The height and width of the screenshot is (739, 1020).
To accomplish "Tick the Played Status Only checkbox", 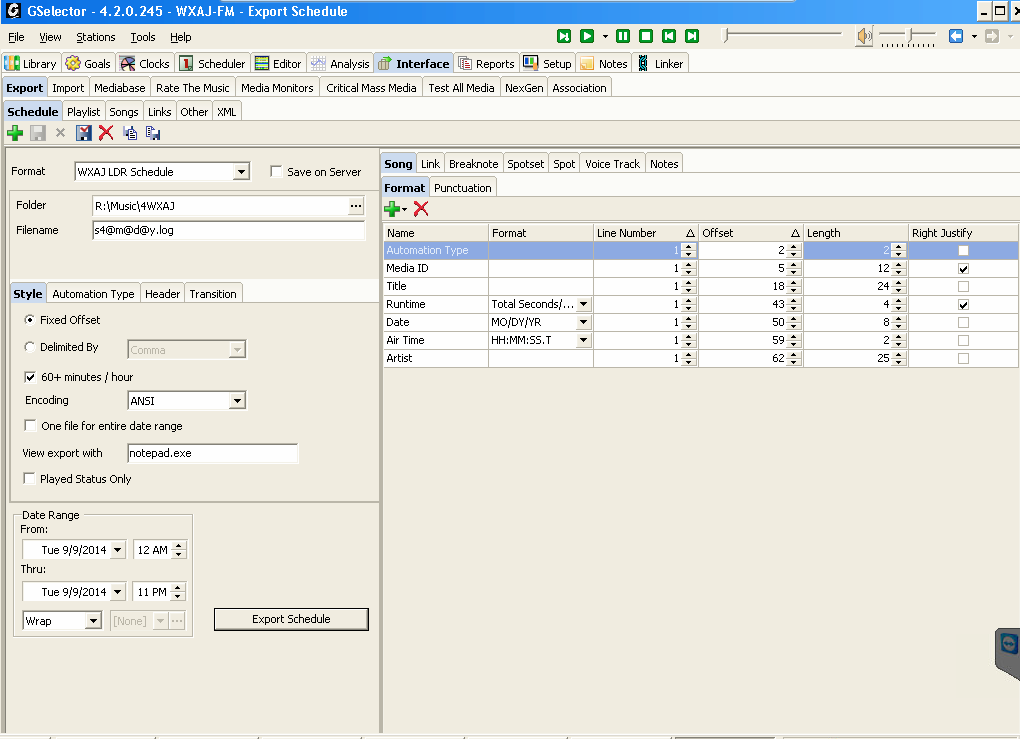I will [29, 479].
